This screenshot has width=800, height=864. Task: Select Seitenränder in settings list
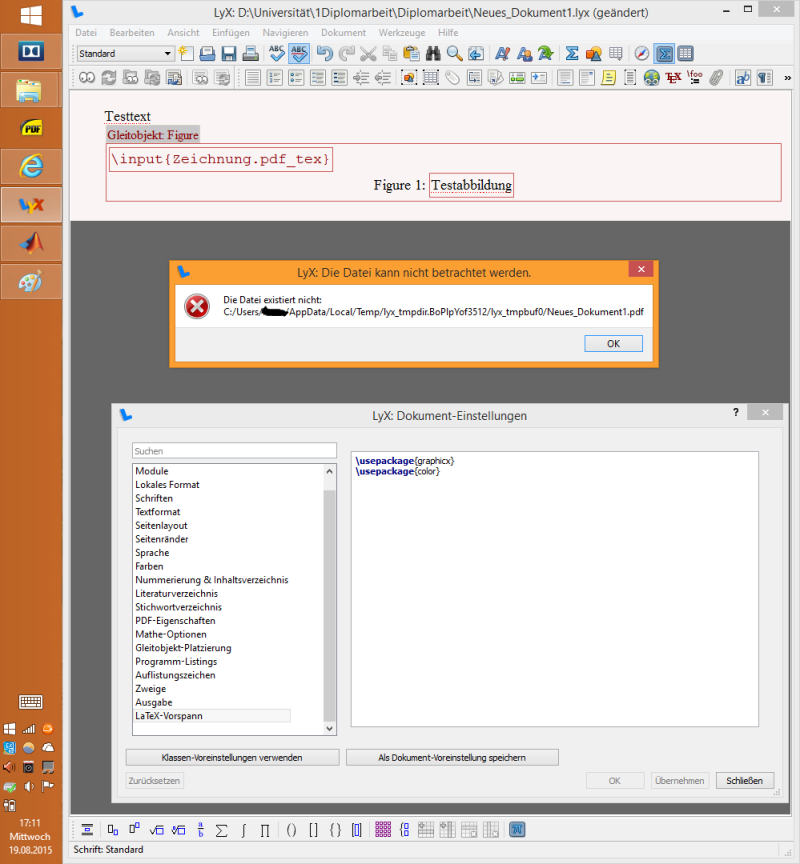point(162,539)
